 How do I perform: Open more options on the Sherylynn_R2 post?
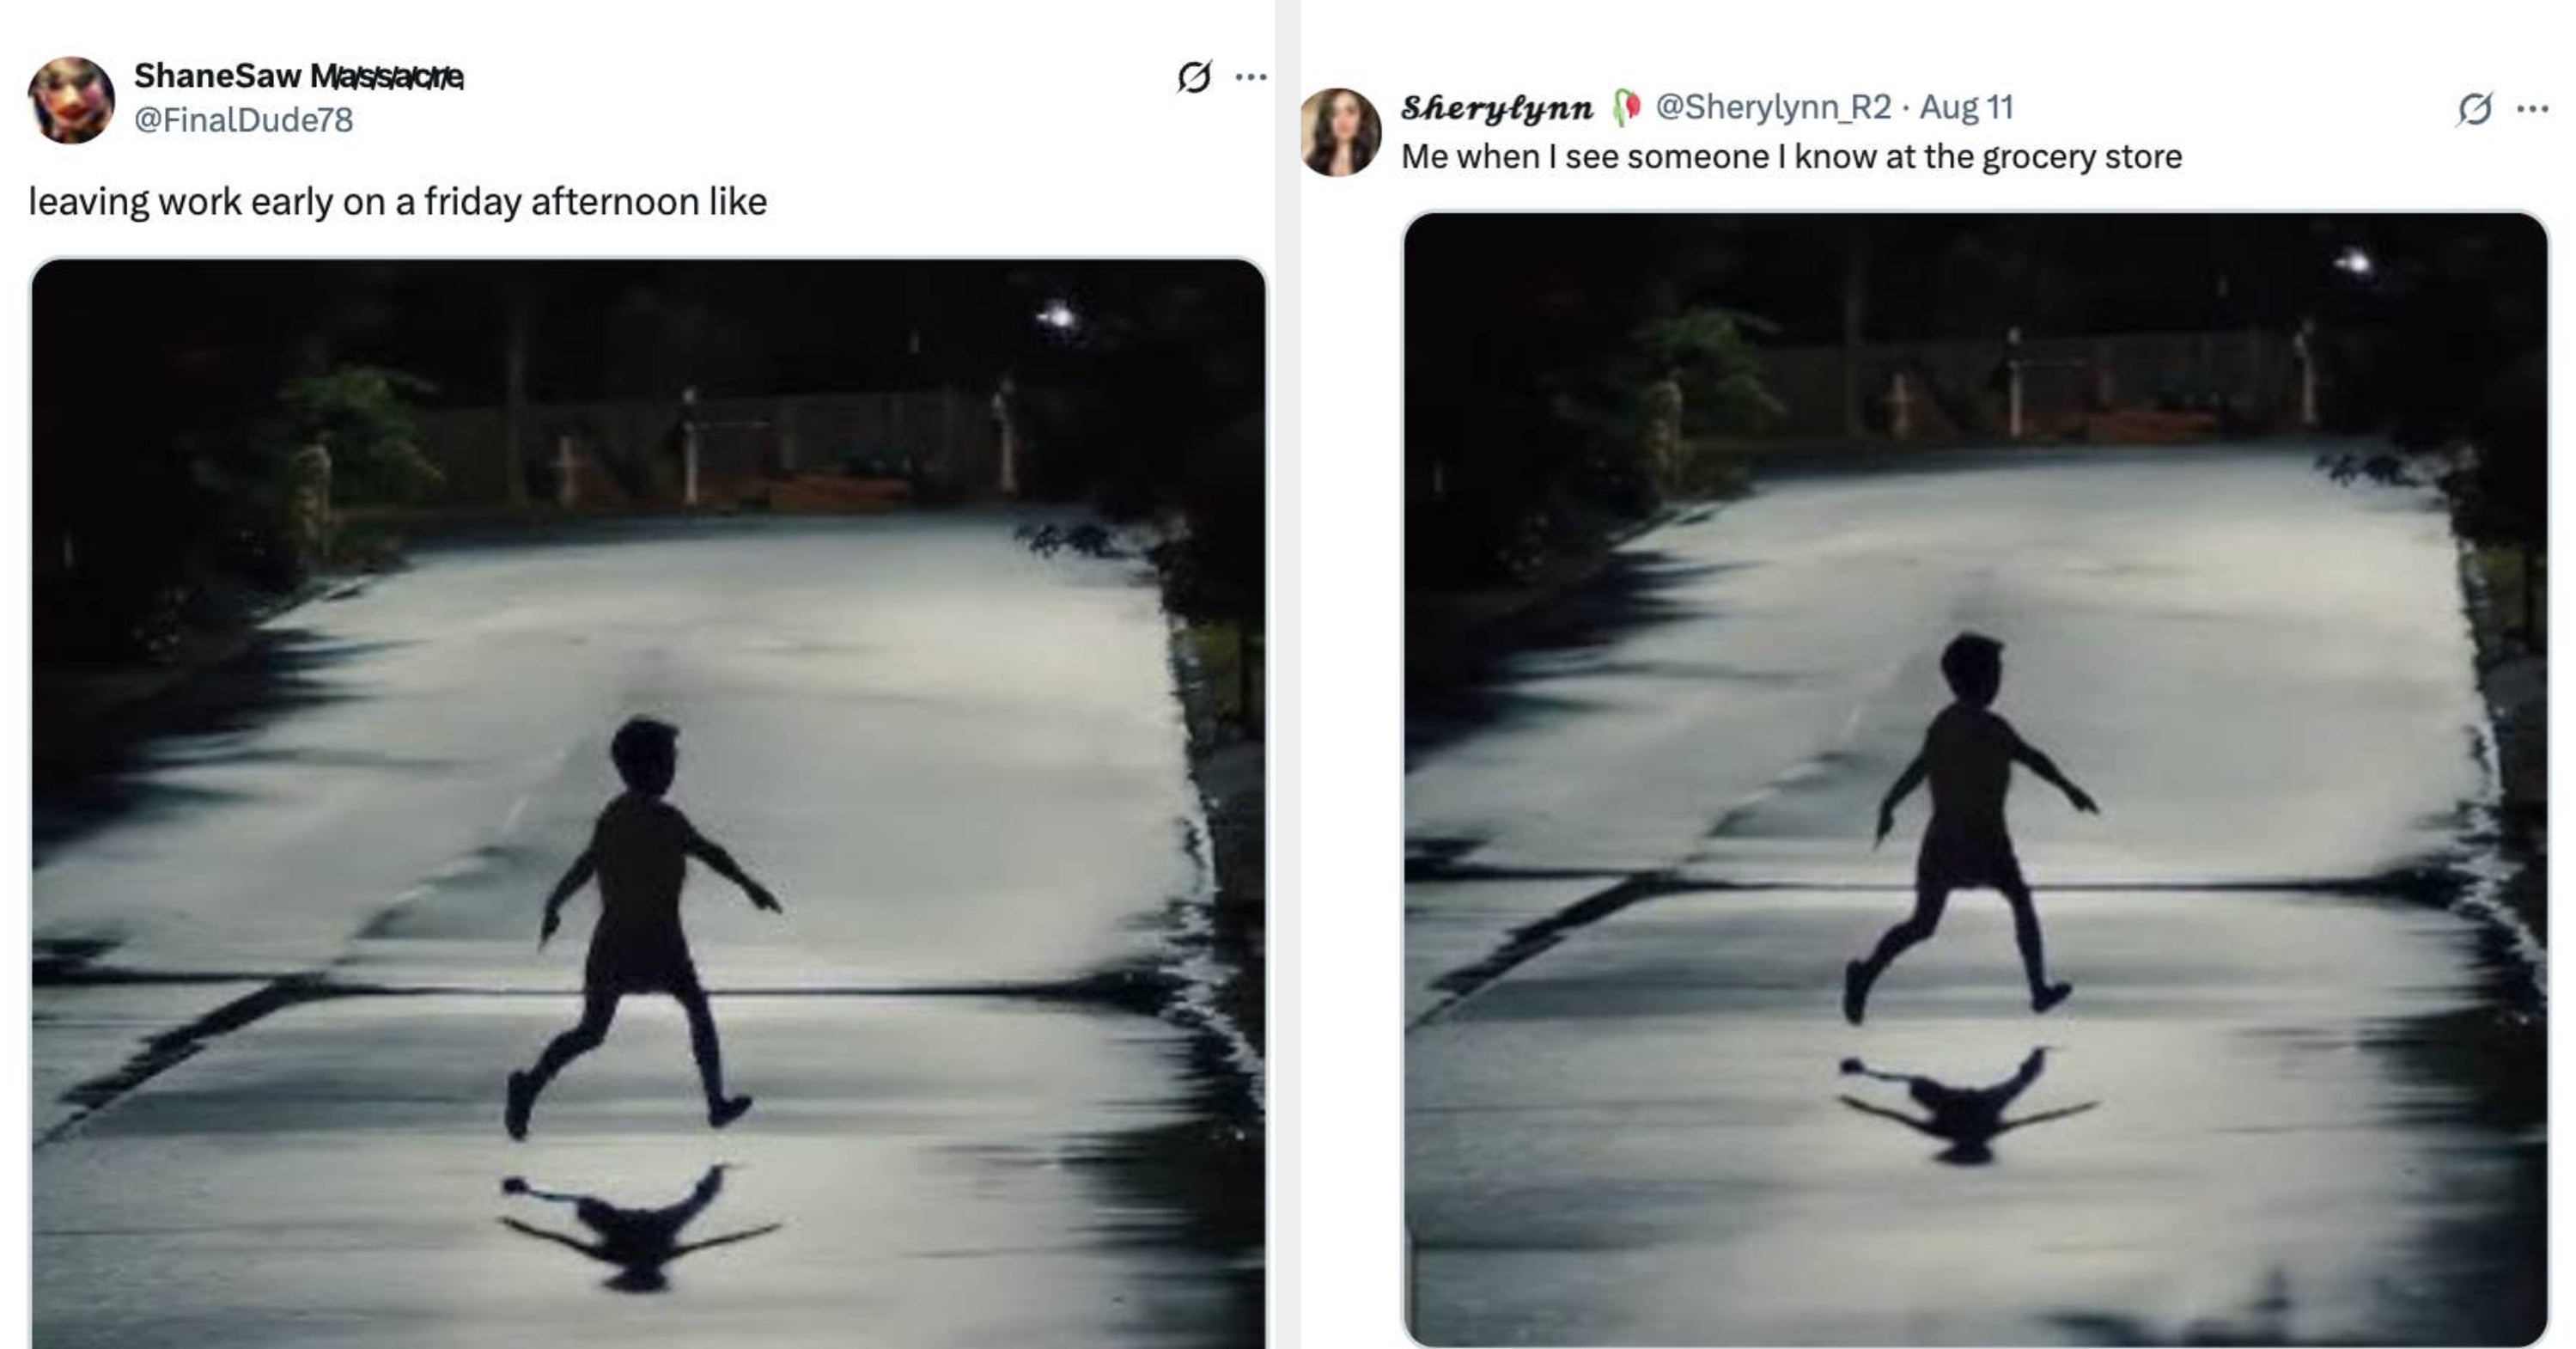(2532, 108)
